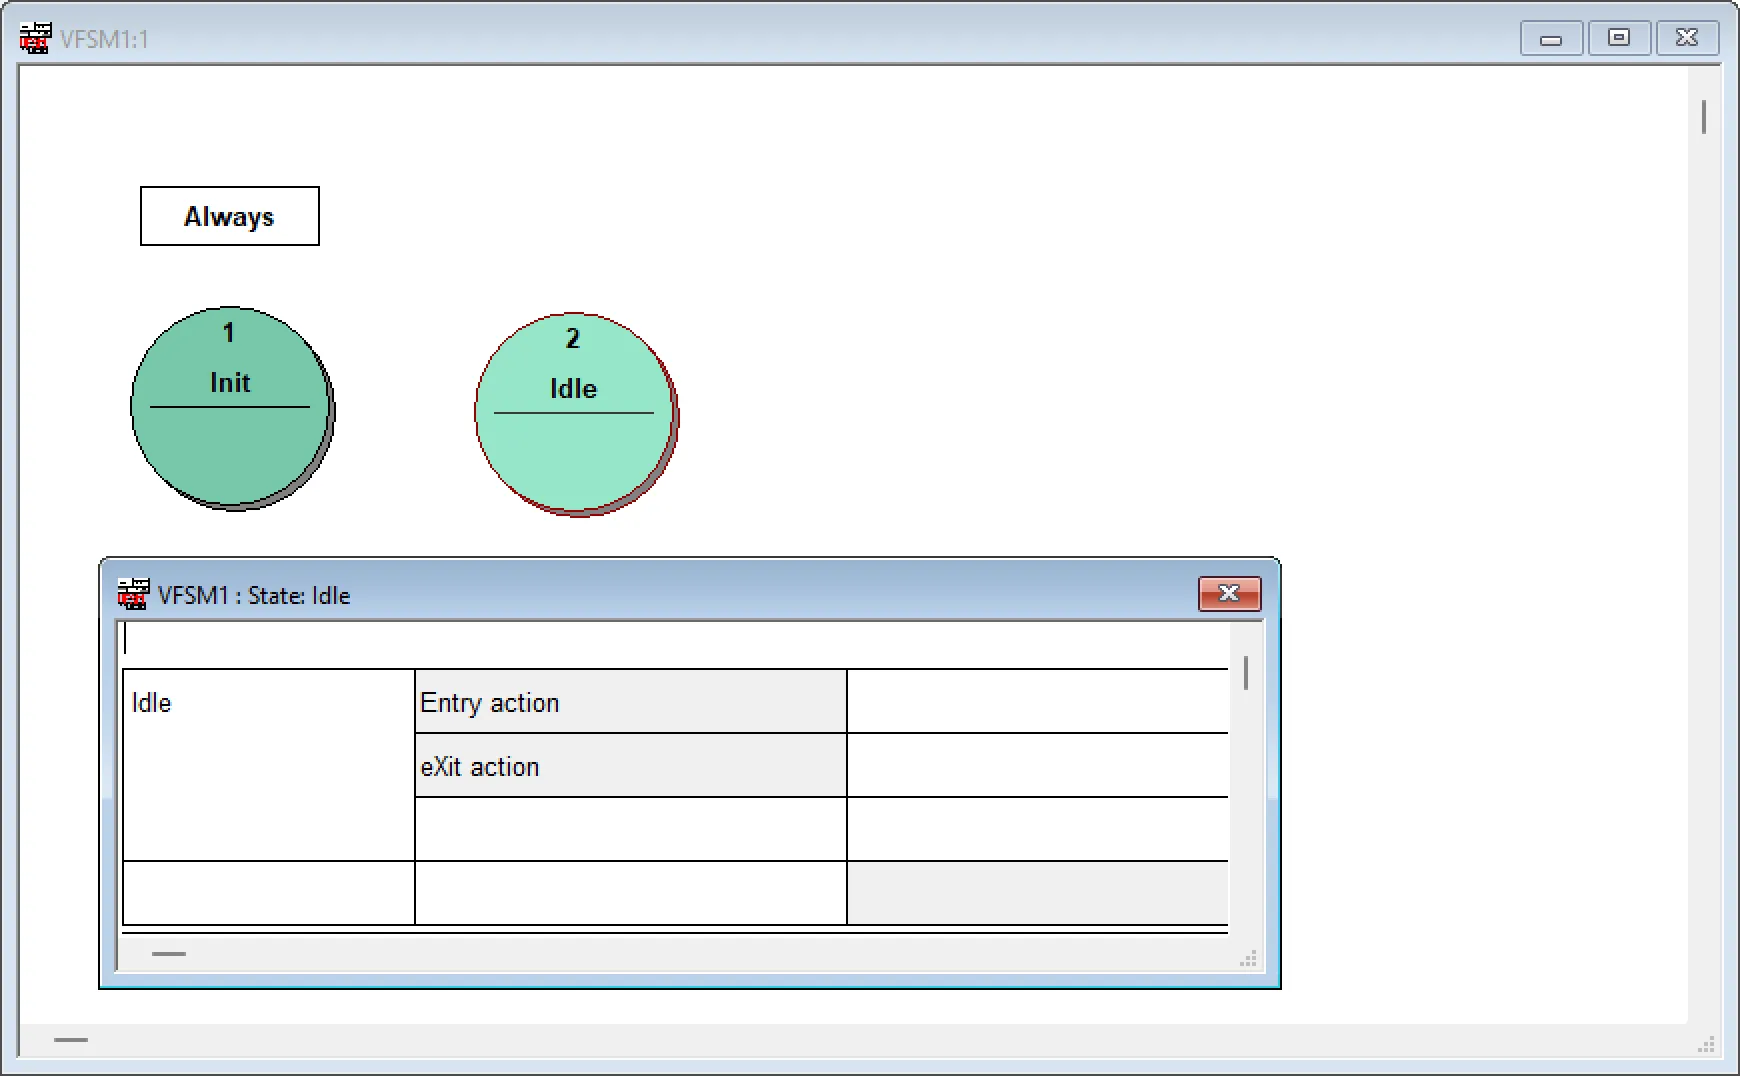The width and height of the screenshot is (1740, 1076).
Task: Minimize the VFSM1:1 window
Action: (x=1550, y=38)
